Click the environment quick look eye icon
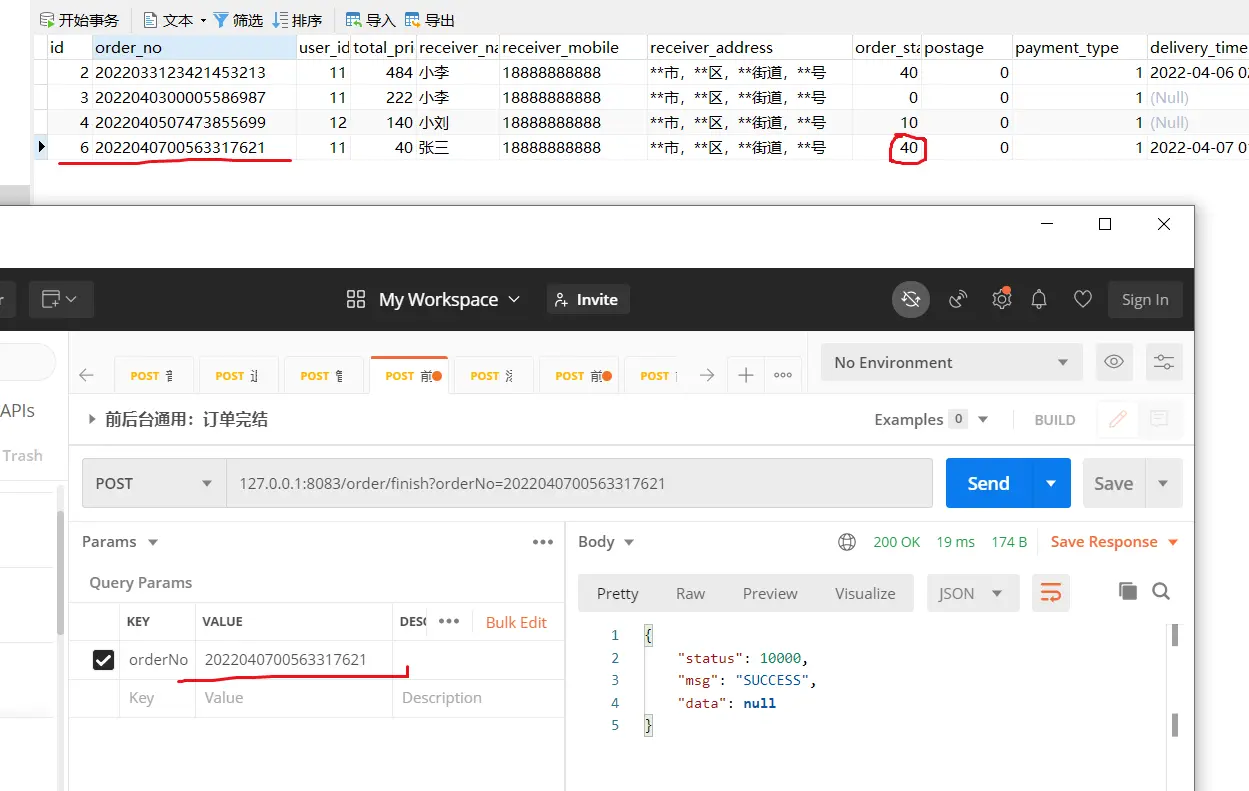The image size is (1249, 791). tap(1114, 362)
